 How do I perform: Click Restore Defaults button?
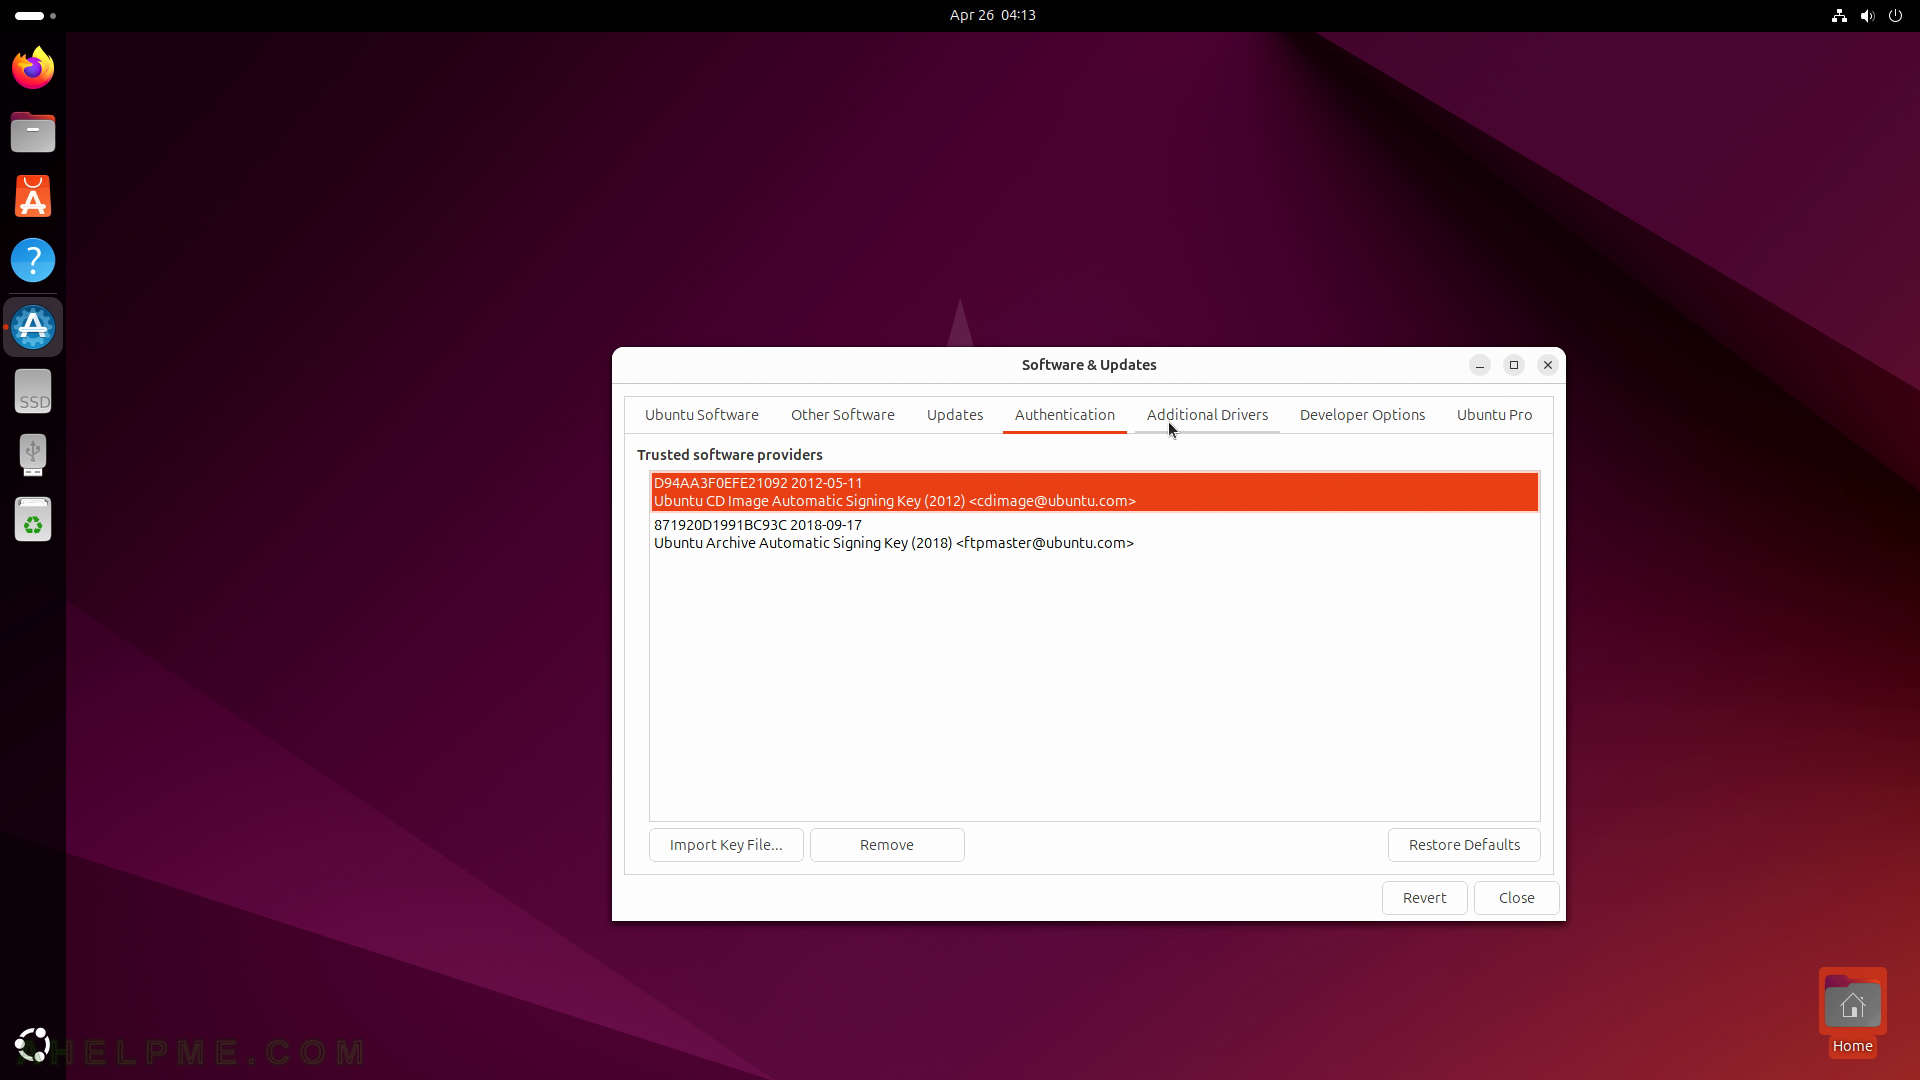[x=1464, y=845]
